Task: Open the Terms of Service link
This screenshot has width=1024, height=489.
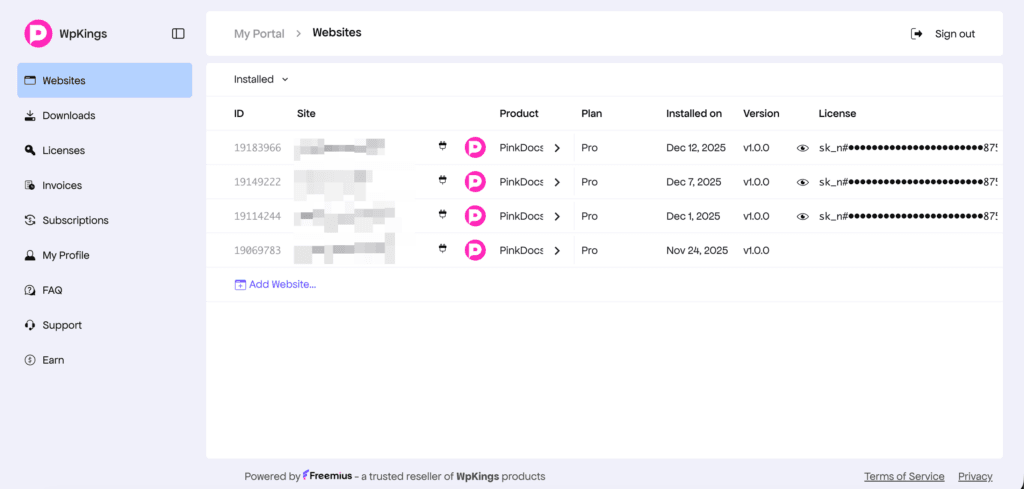Action: [x=904, y=476]
